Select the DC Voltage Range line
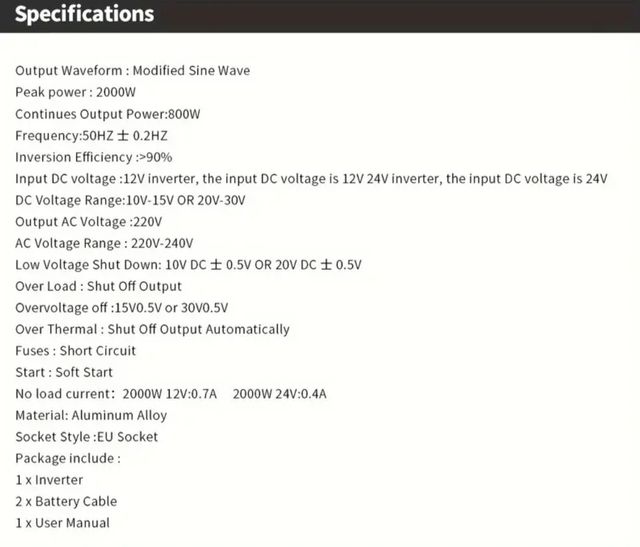Viewport: 640px width, 547px height. pos(130,200)
